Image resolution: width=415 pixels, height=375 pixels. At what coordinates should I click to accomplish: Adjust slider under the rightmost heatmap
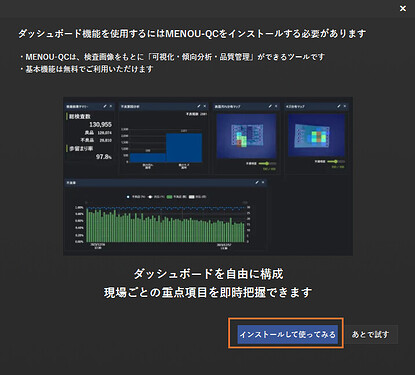click(337, 162)
